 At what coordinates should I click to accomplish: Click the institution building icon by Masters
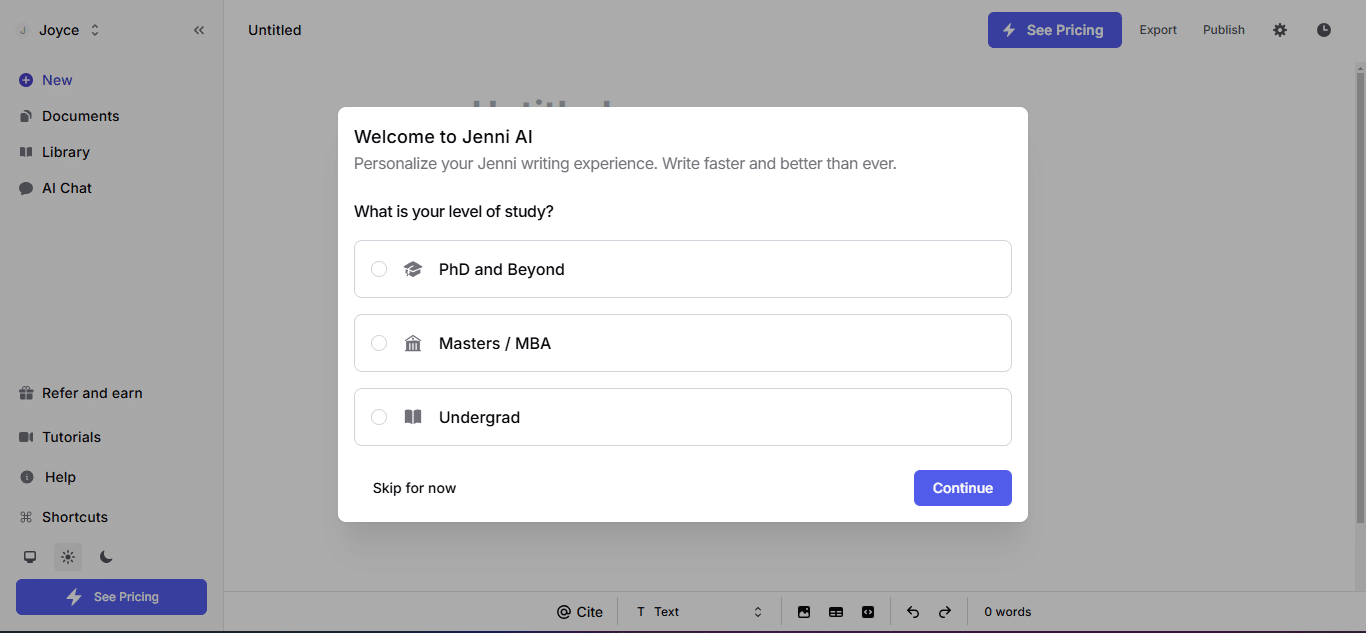pos(413,343)
